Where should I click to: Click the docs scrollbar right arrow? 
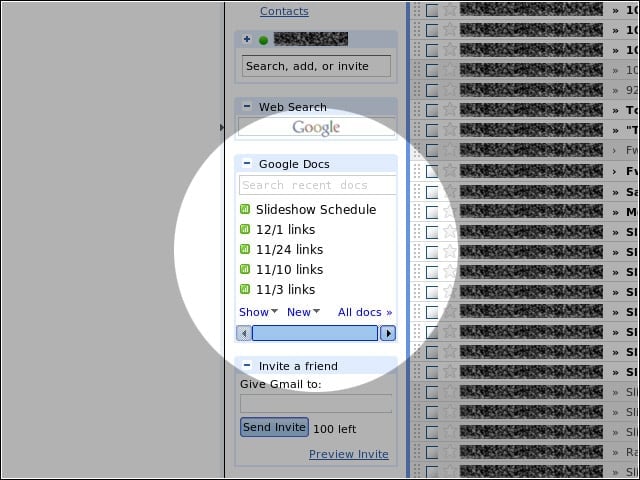[388, 333]
